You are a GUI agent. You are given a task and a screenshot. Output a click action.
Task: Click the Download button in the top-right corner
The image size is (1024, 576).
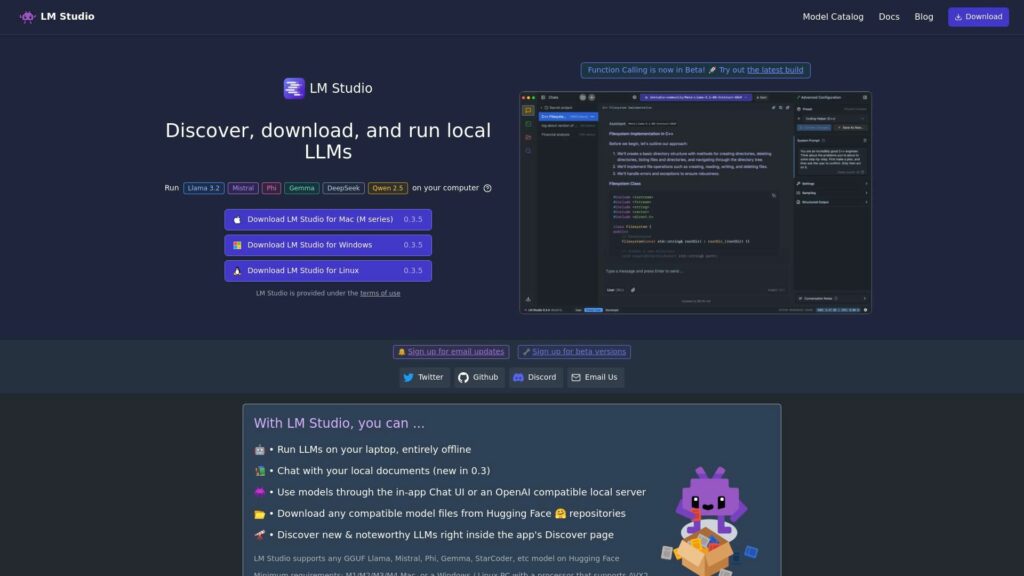tap(978, 17)
